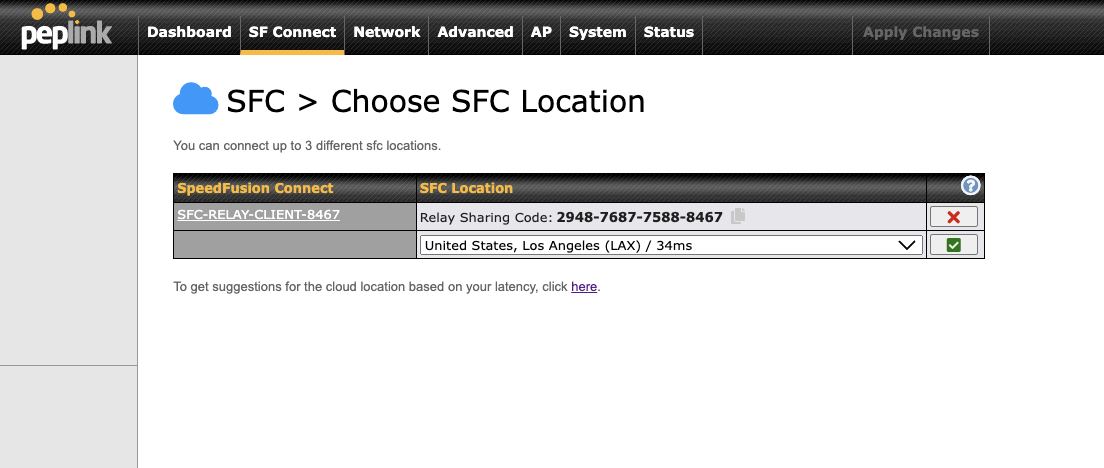Open the System tab
This screenshot has height=468, width=1104.
597,32
